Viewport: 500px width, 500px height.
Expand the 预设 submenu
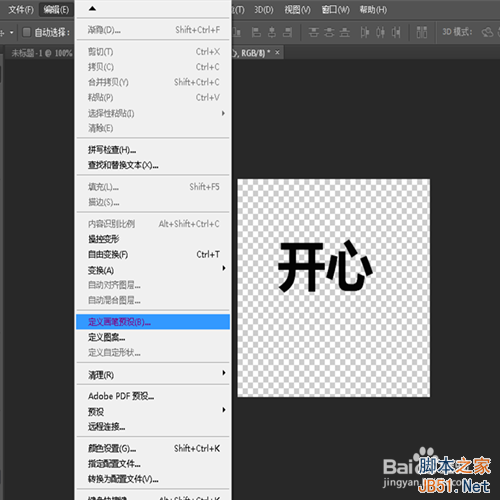pyautogui.click(x=224, y=410)
